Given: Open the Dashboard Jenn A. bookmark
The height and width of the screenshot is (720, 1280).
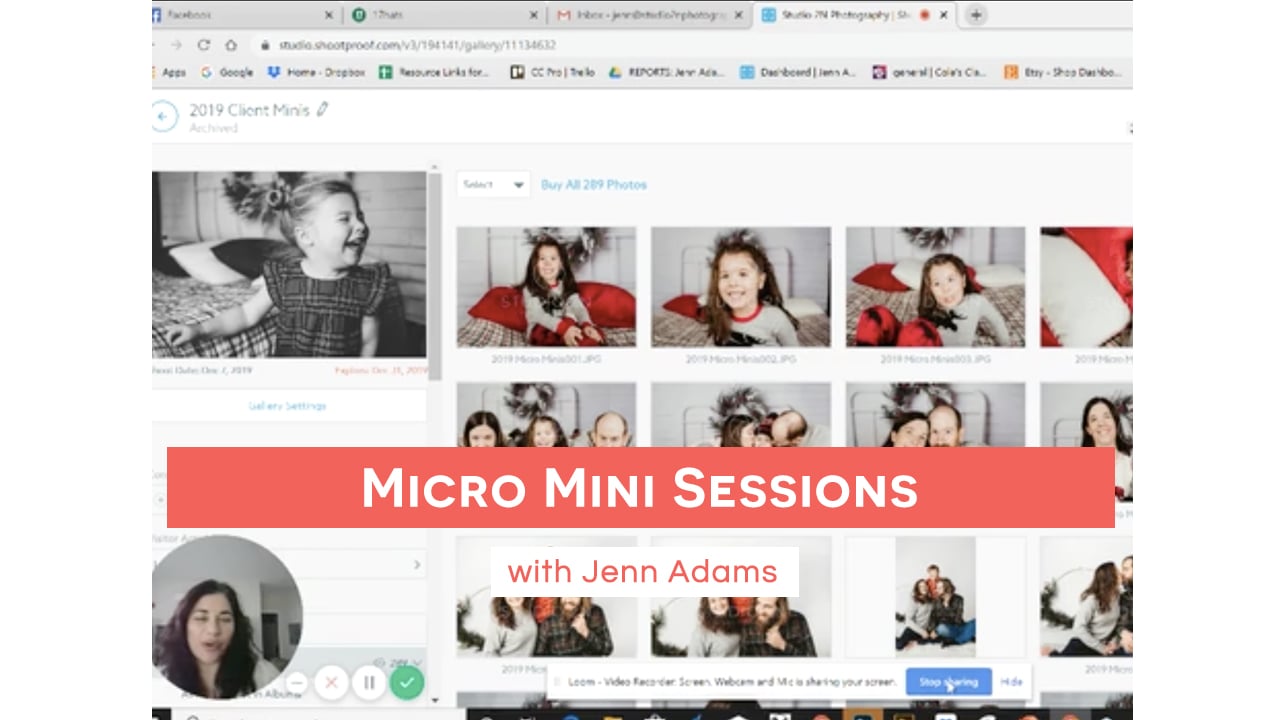Looking at the screenshot, I should click(798, 72).
